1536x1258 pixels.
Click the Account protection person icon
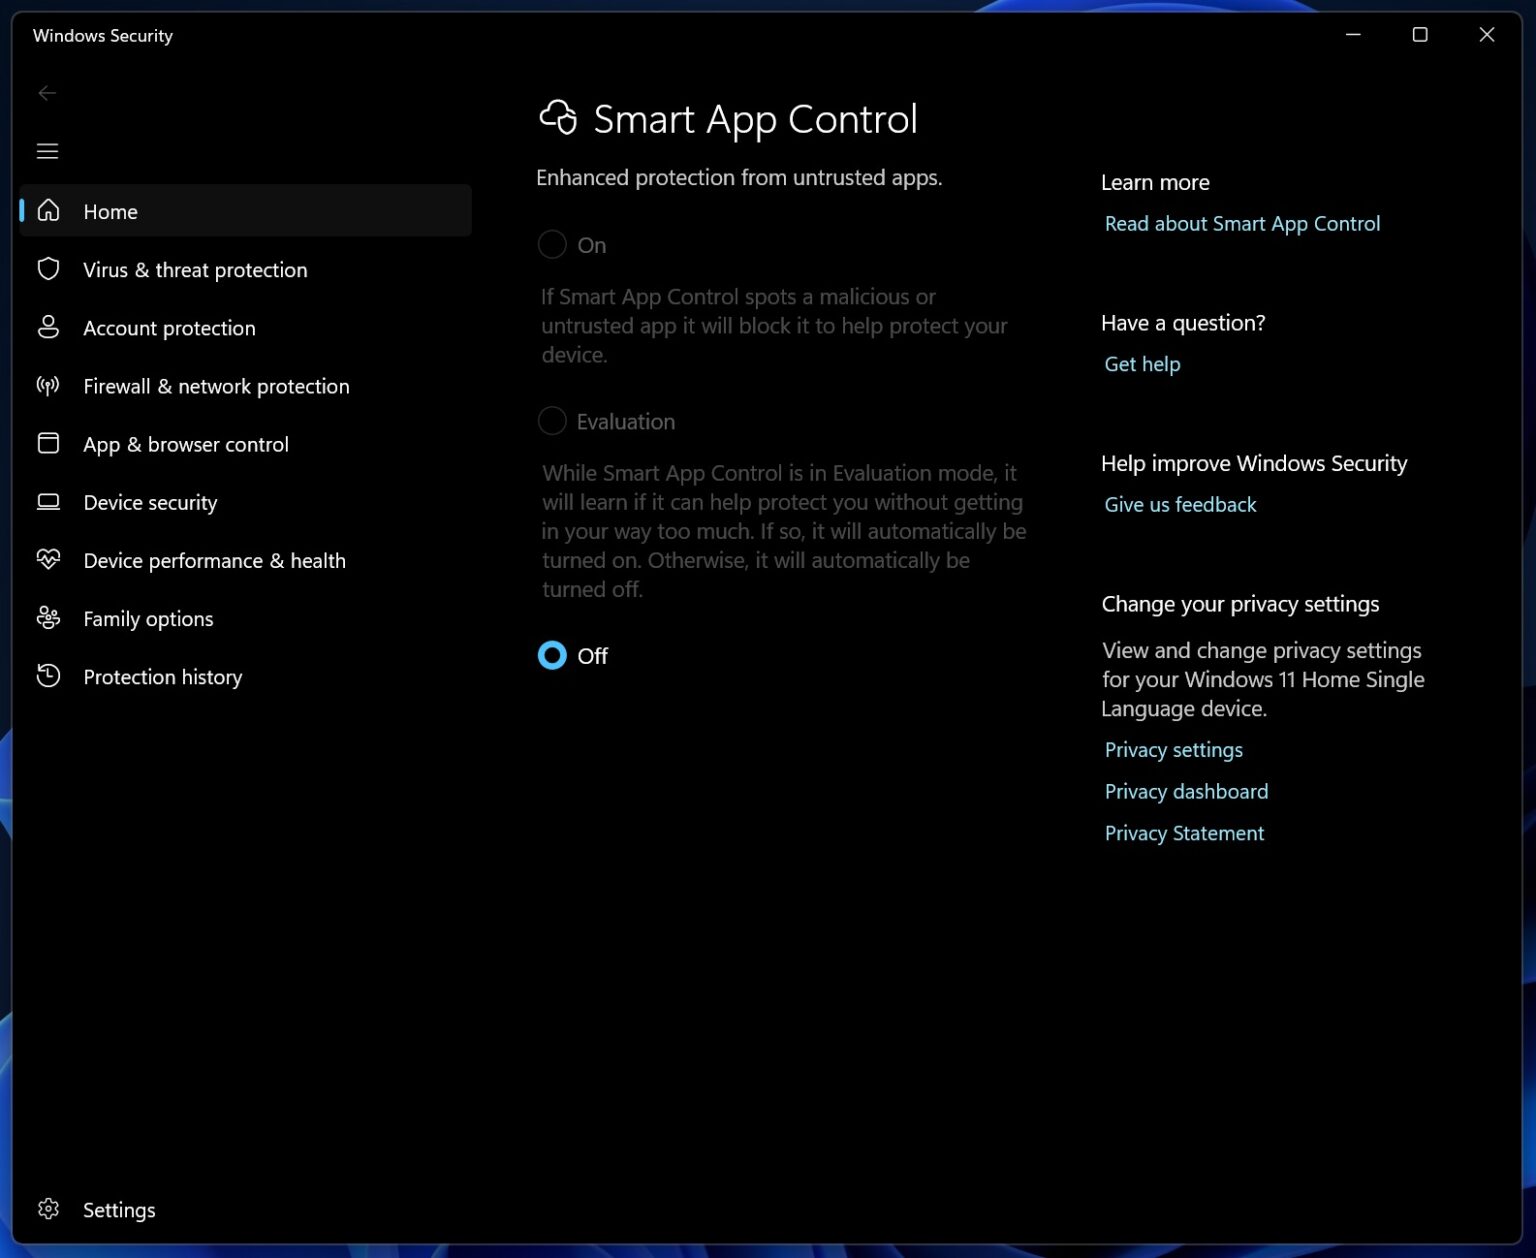click(x=48, y=327)
